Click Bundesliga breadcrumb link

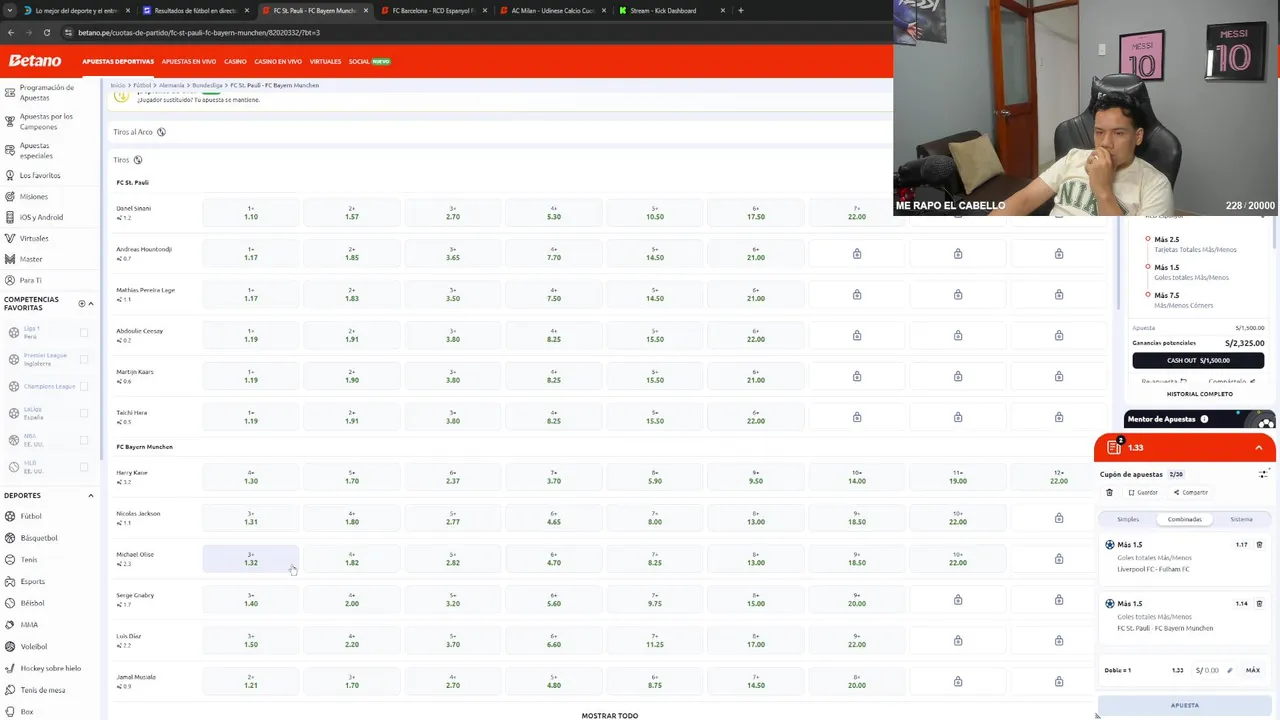tap(208, 85)
